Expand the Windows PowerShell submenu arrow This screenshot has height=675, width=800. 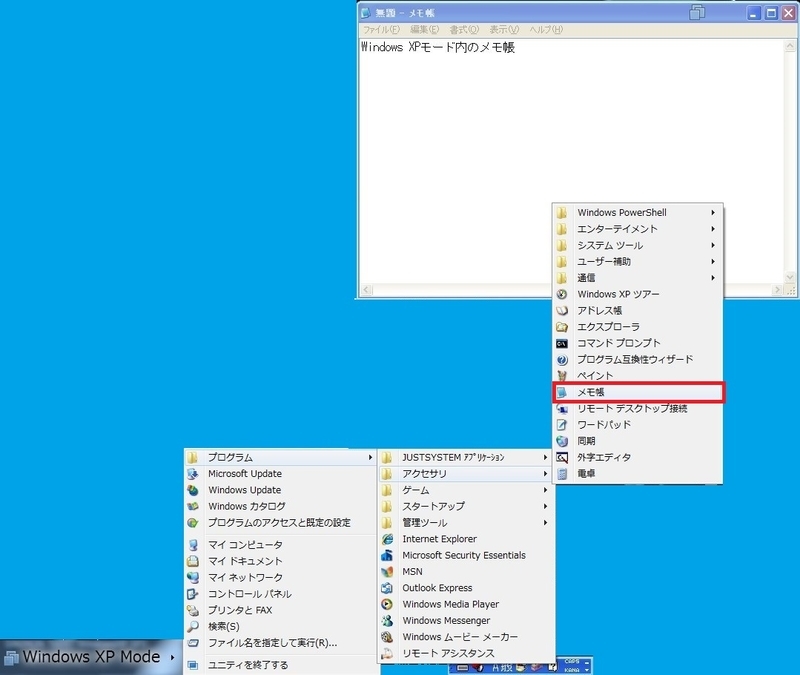coord(713,212)
